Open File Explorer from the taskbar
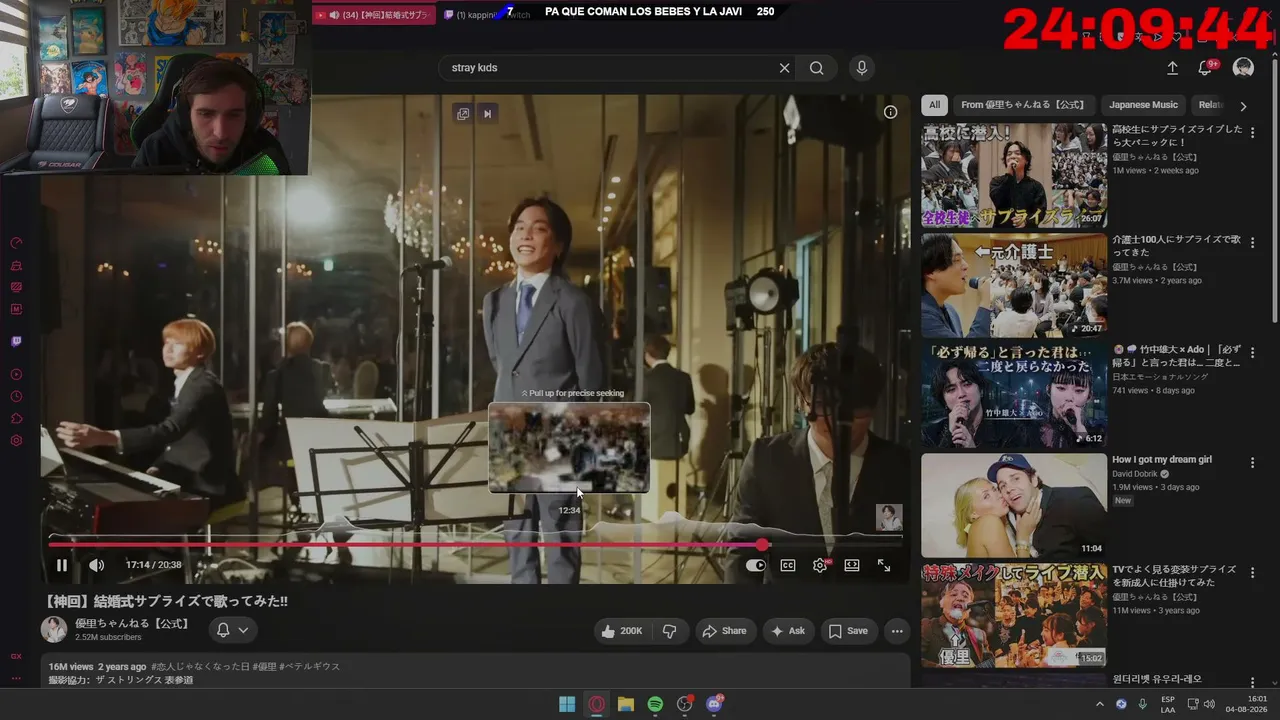Image resolution: width=1280 pixels, height=720 pixels. [626, 704]
